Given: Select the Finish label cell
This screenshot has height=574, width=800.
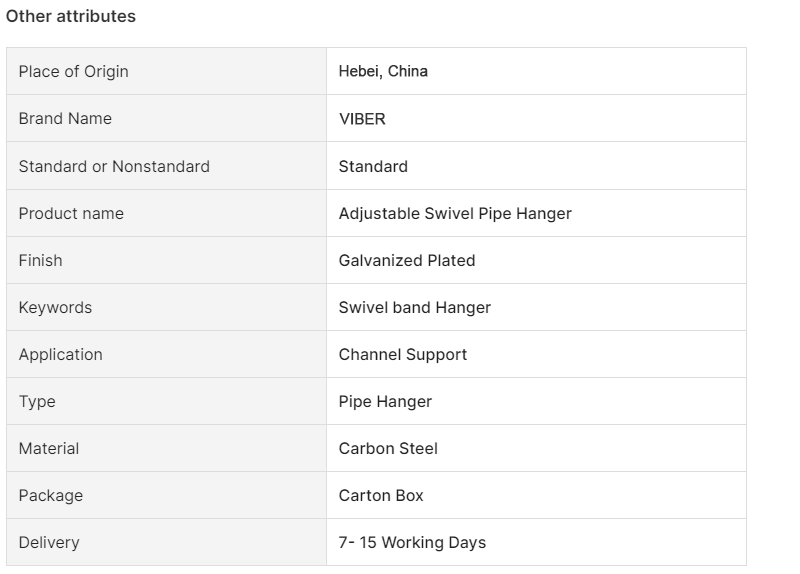Looking at the screenshot, I should coord(166,260).
